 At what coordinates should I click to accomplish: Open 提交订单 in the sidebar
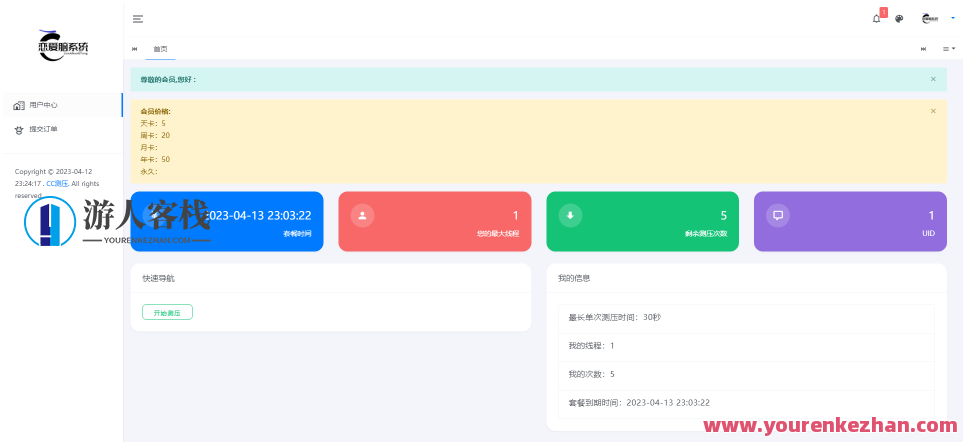43,129
